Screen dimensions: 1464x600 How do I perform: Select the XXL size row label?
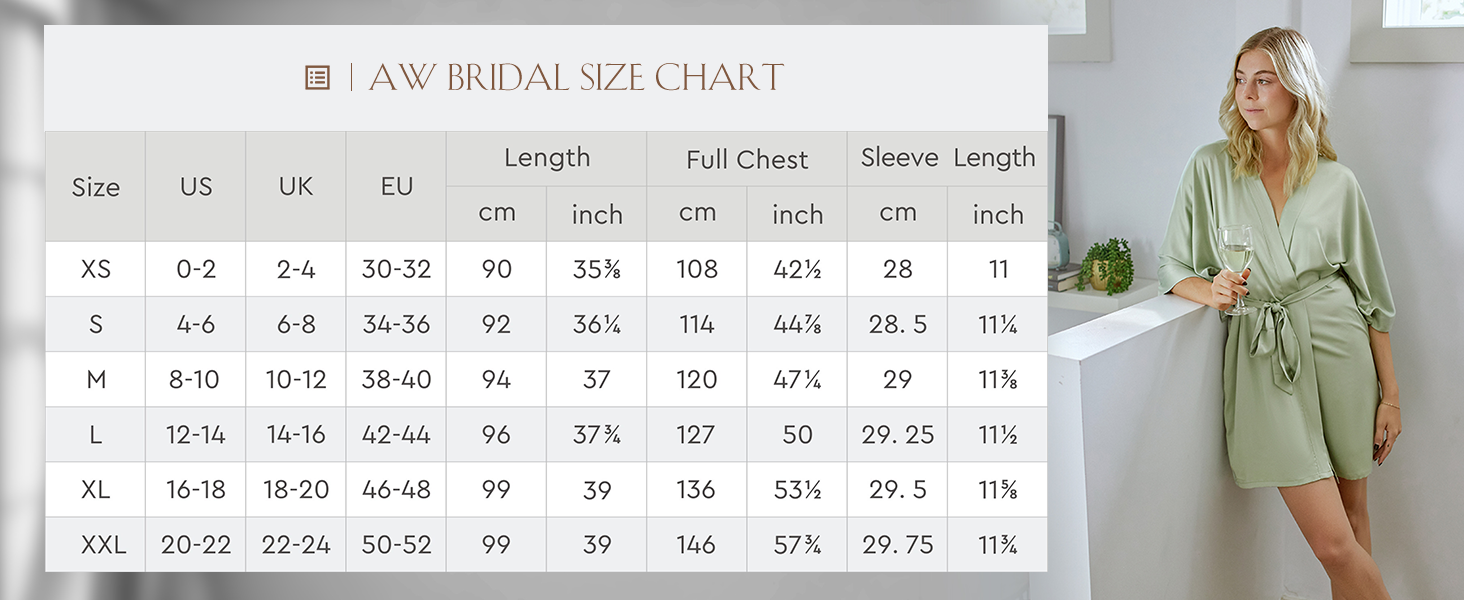pyautogui.click(x=95, y=545)
